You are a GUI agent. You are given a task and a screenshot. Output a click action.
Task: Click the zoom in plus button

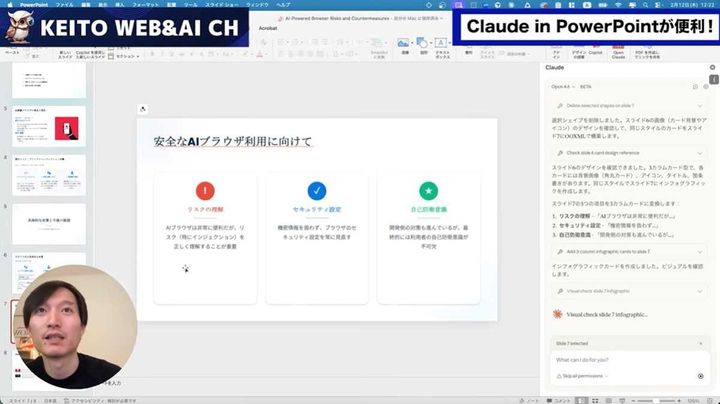point(679,401)
